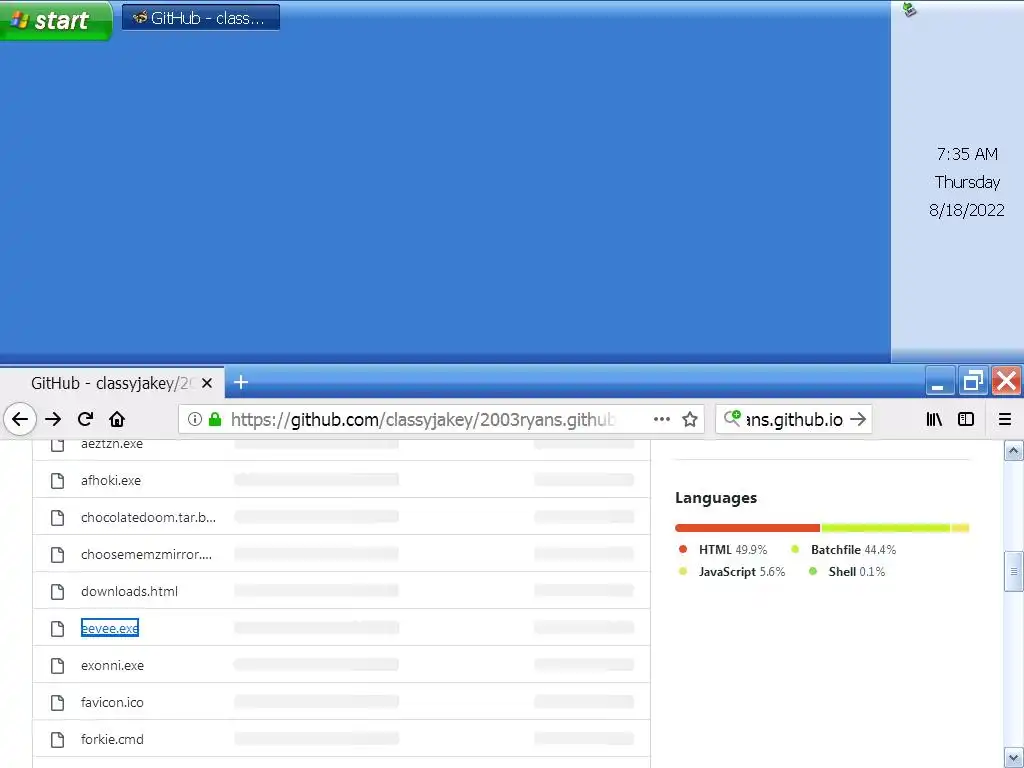Select the Shell 0.1% language entry
This screenshot has height=768, width=1024.
[847, 571]
